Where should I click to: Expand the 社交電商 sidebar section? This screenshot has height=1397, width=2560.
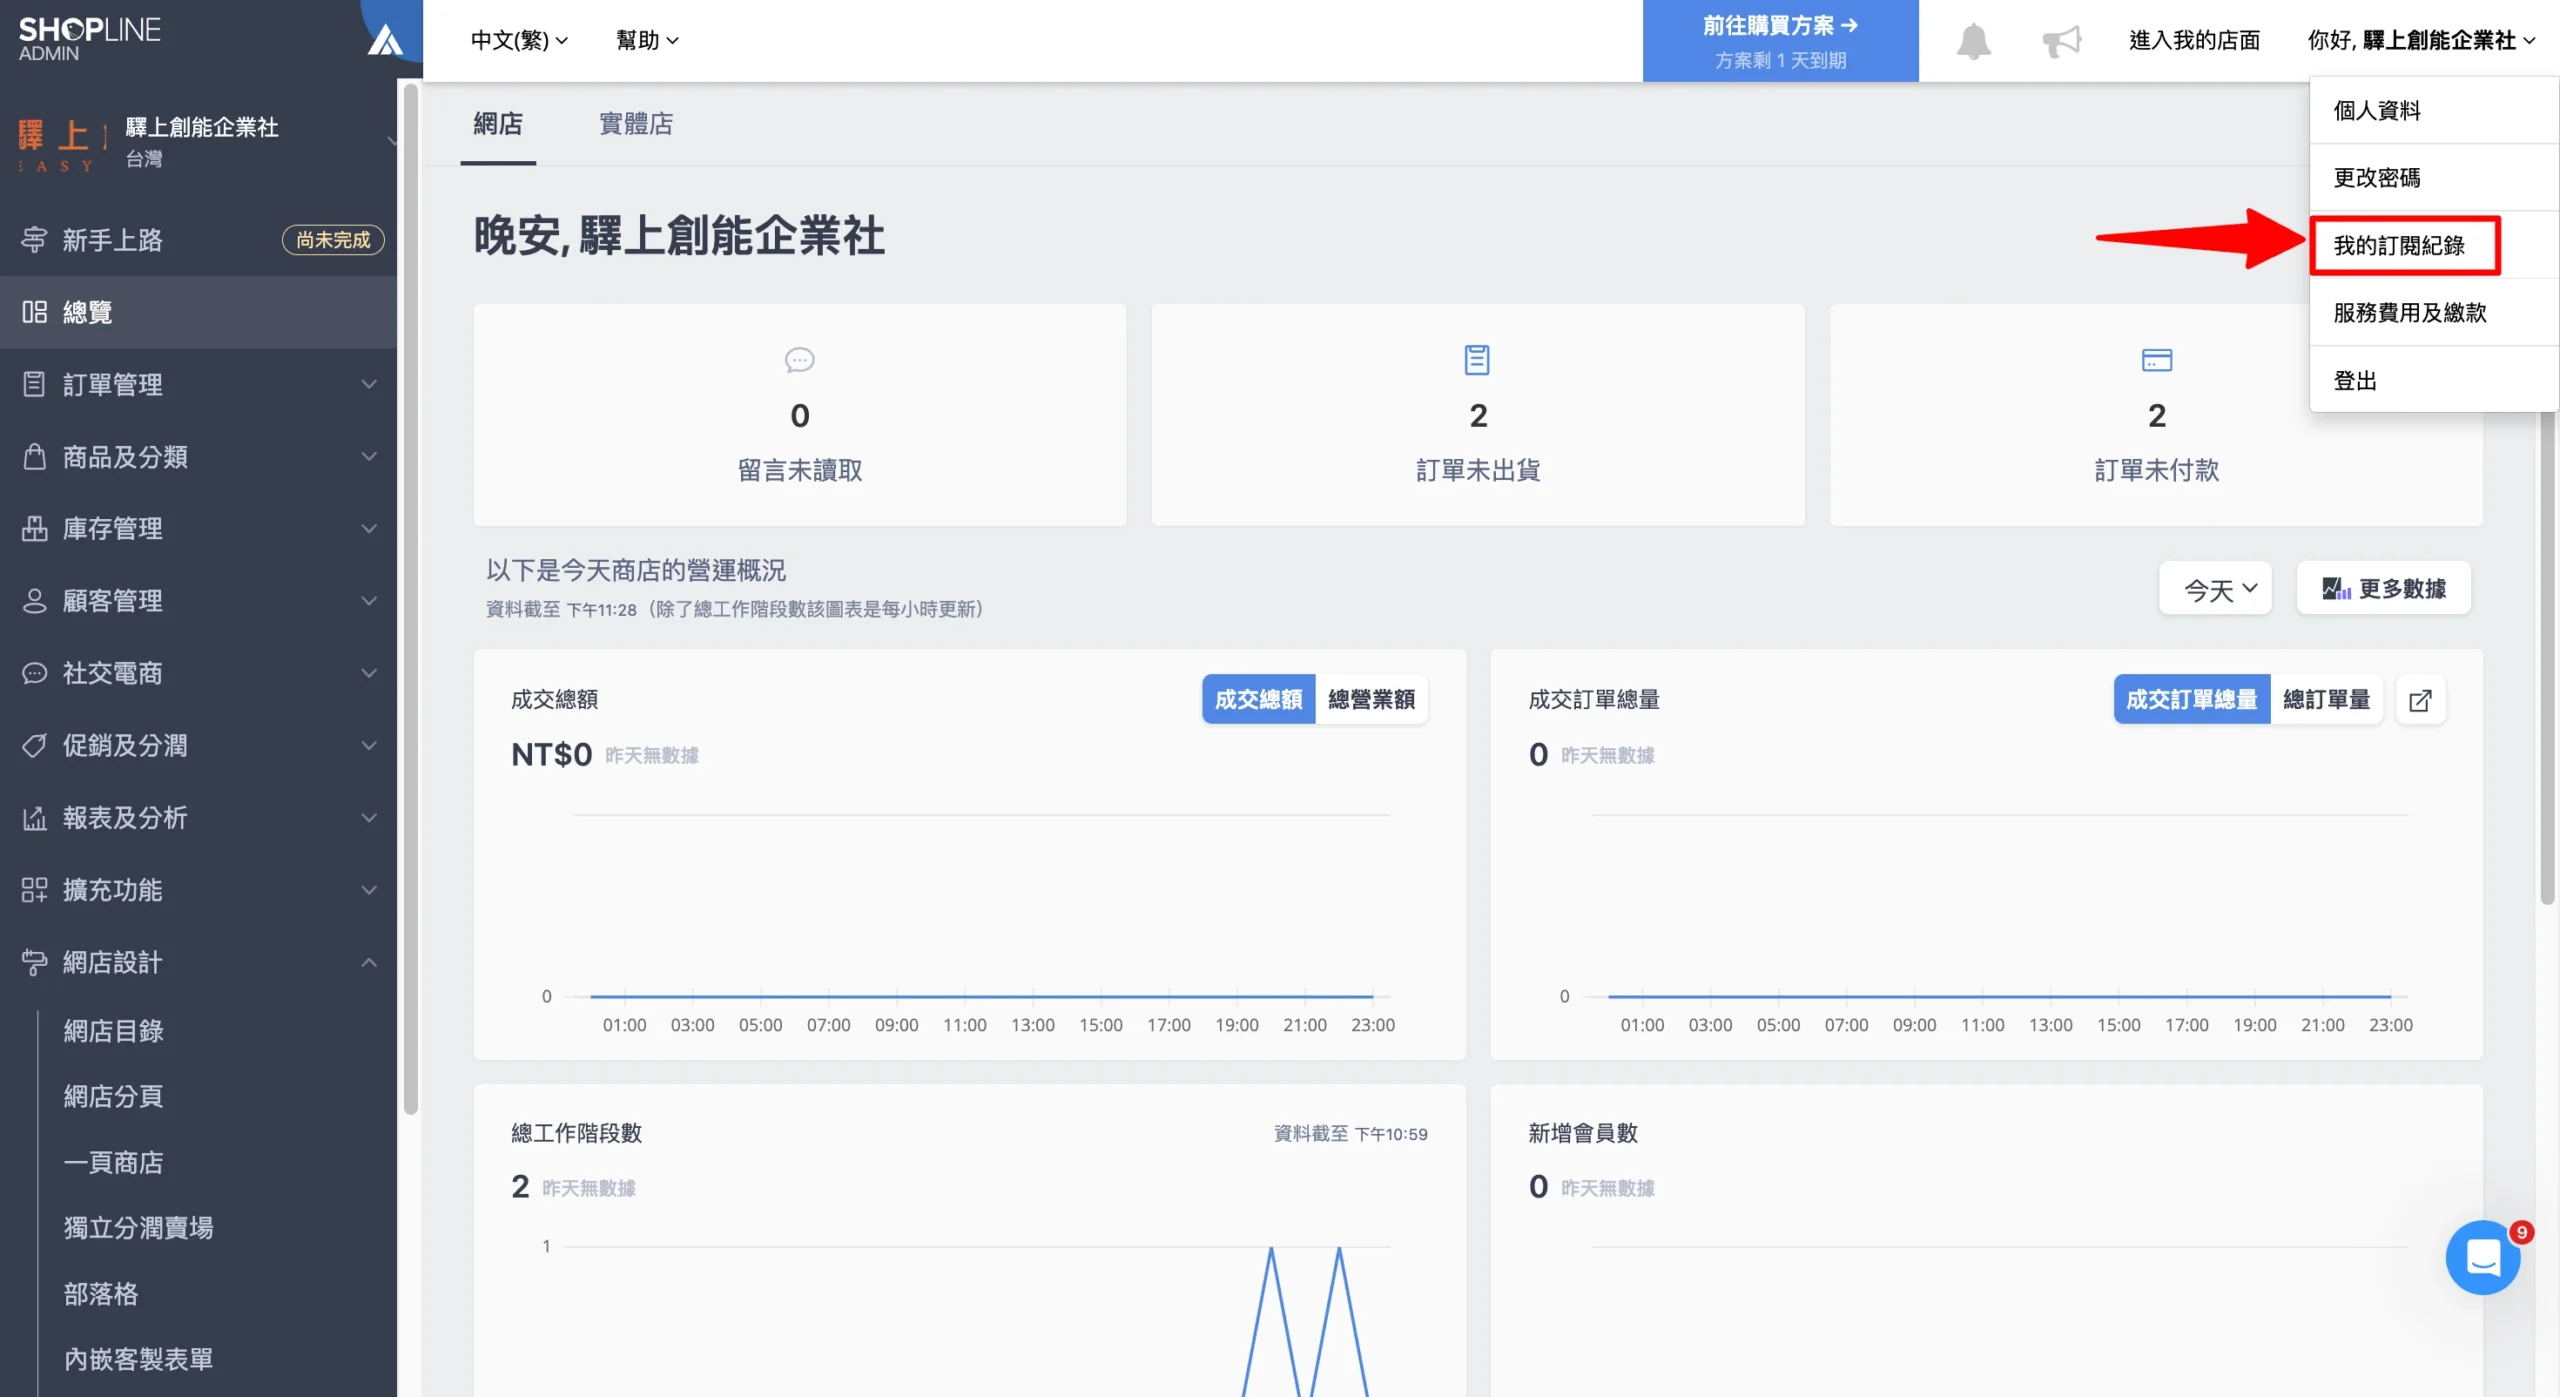click(198, 674)
